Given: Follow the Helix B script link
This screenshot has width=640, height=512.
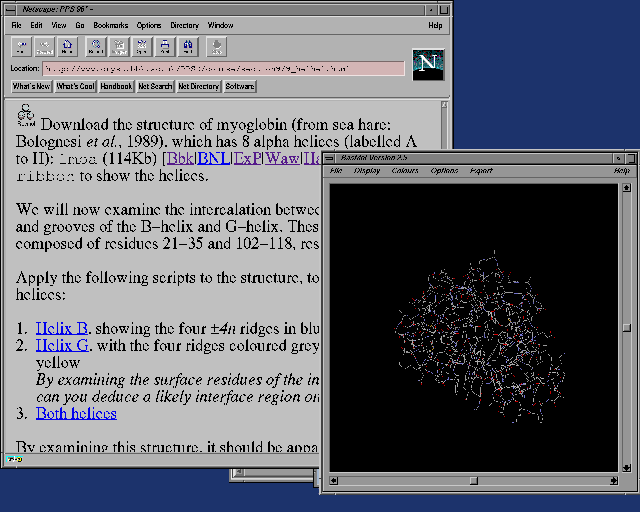Looking at the screenshot, I should tap(63, 328).
